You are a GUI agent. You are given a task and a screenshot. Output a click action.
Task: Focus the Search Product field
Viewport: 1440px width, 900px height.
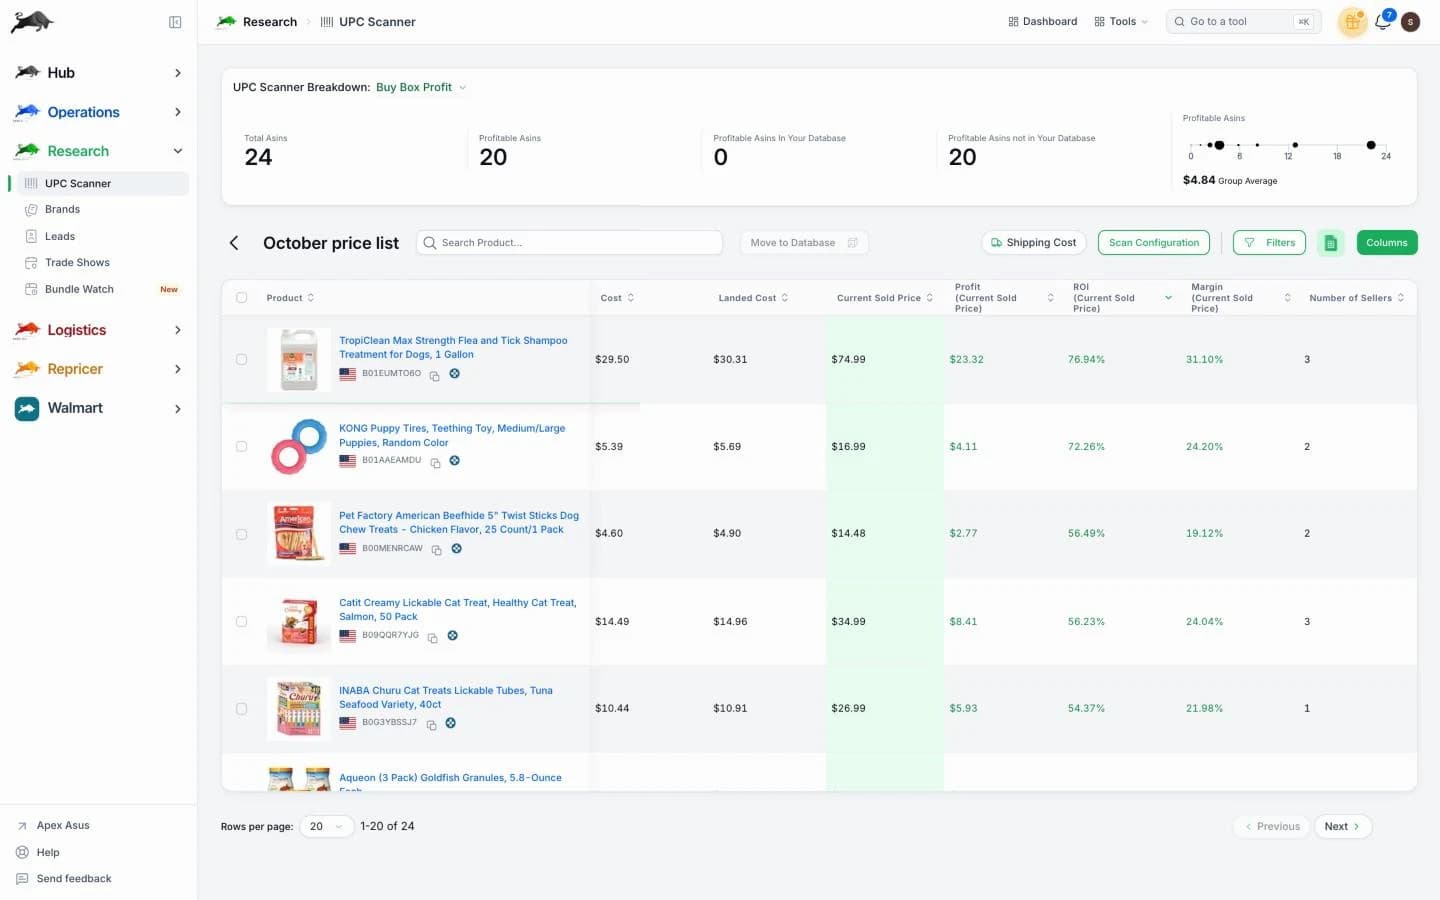(x=570, y=243)
